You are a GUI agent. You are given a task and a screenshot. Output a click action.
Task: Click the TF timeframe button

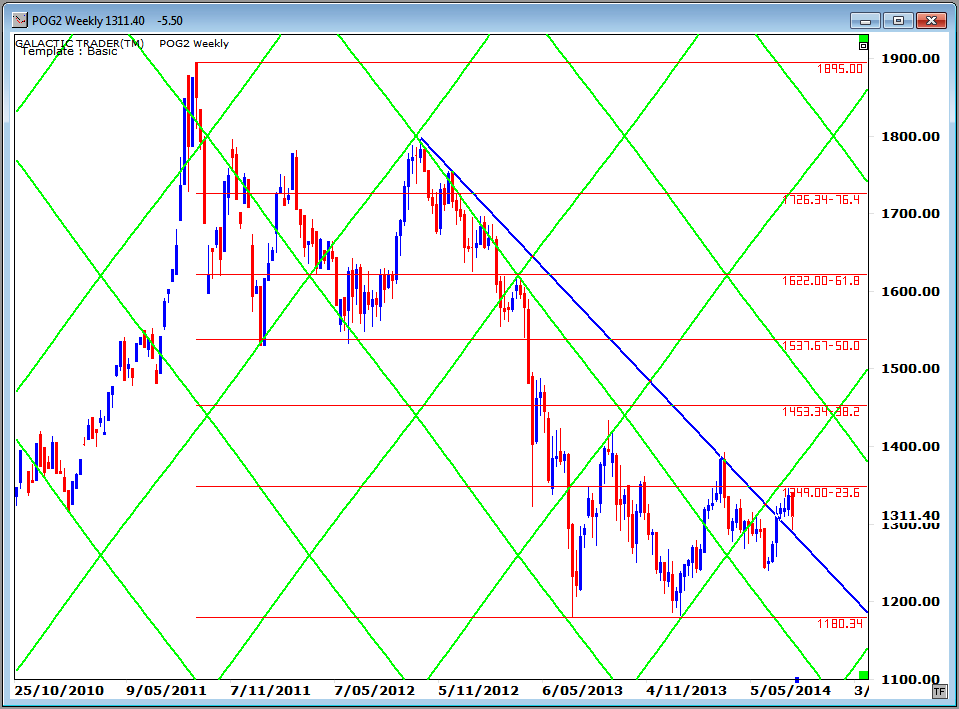coord(939,691)
